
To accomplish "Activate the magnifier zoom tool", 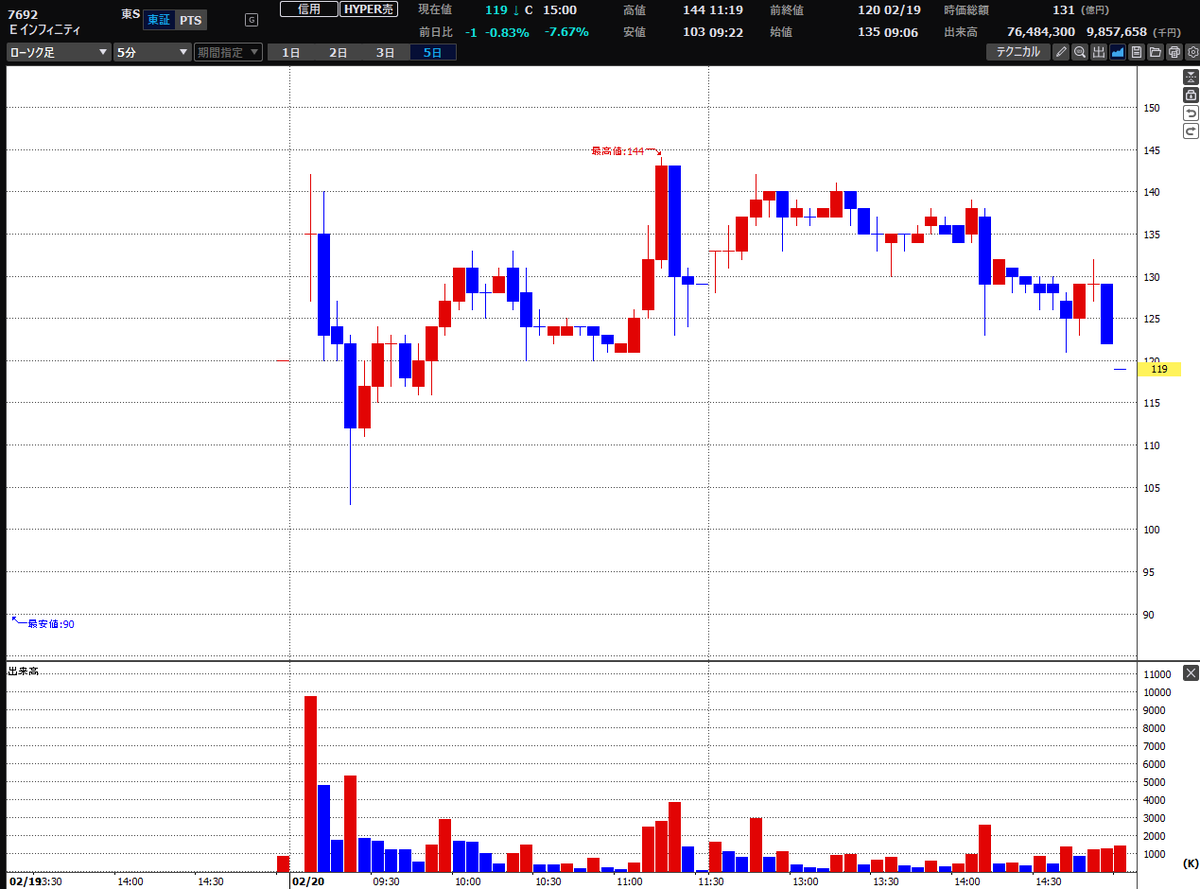I will 1080,52.
